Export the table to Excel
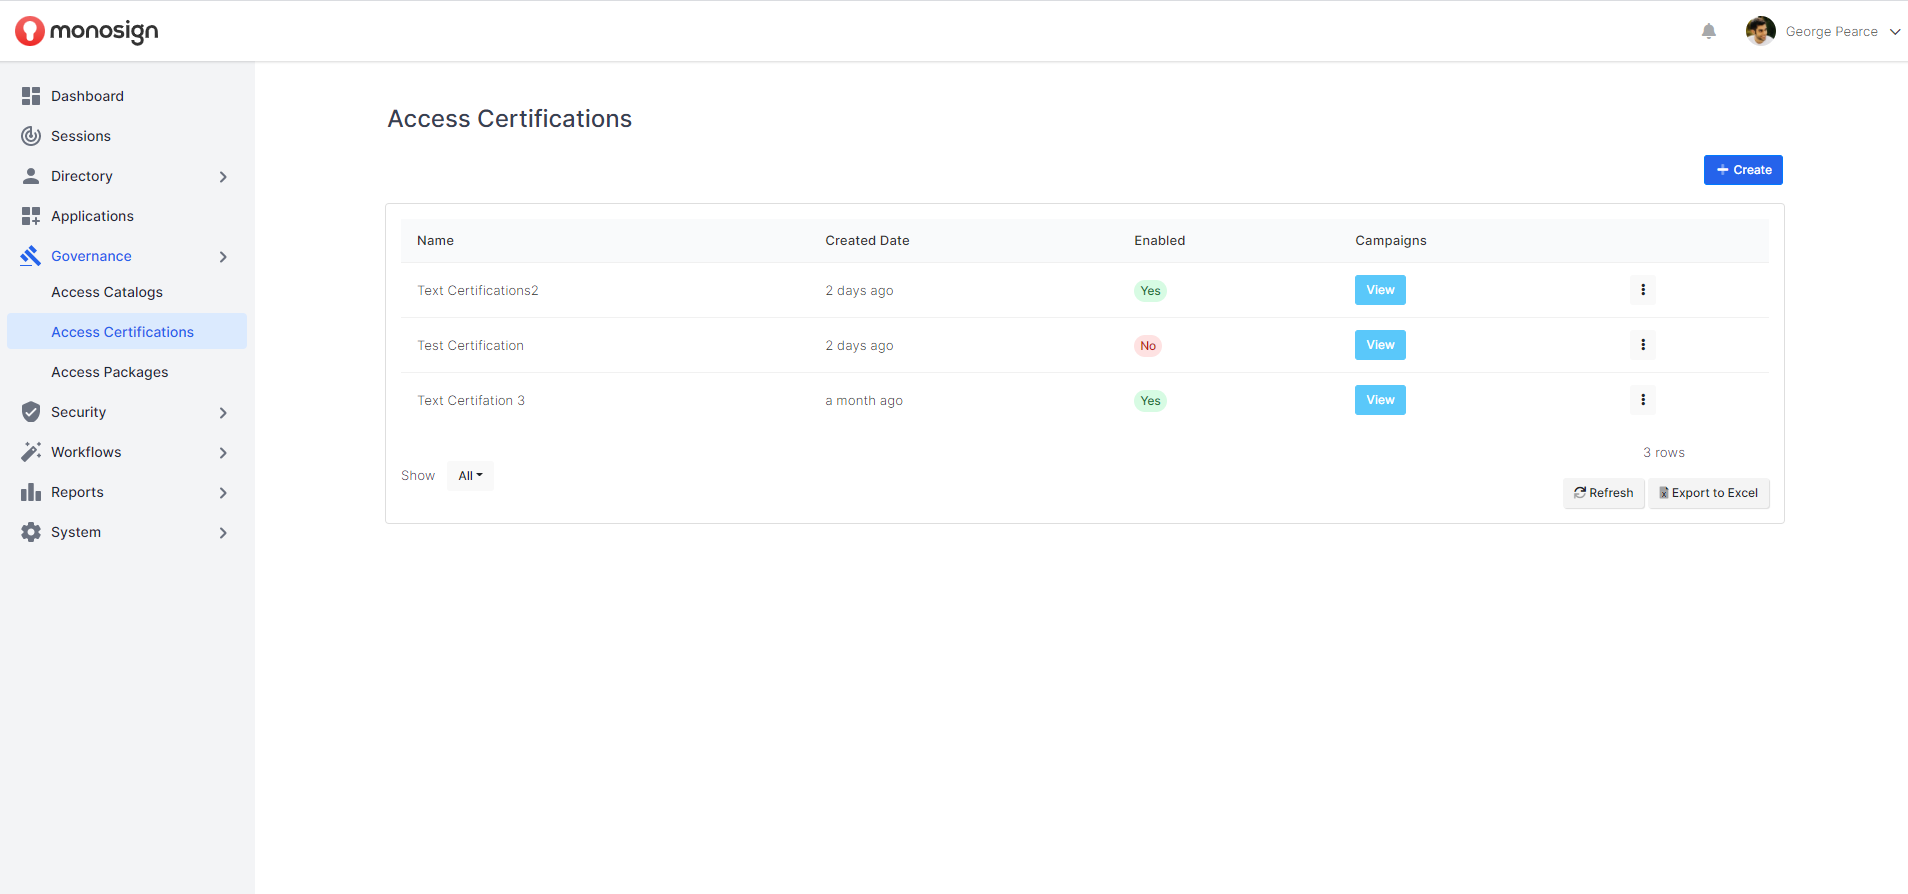Image resolution: width=1908 pixels, height=894 pixels. pos(1708,493)
